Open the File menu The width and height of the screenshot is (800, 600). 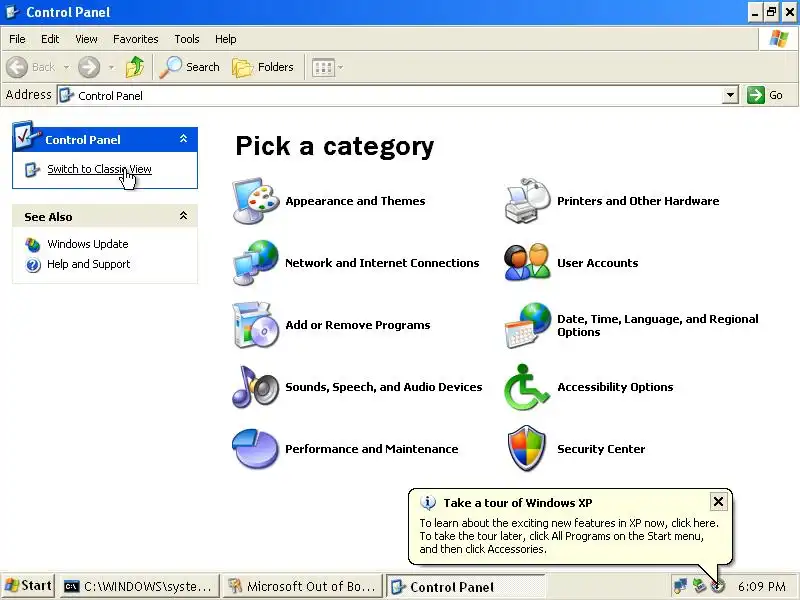point(17,39)
